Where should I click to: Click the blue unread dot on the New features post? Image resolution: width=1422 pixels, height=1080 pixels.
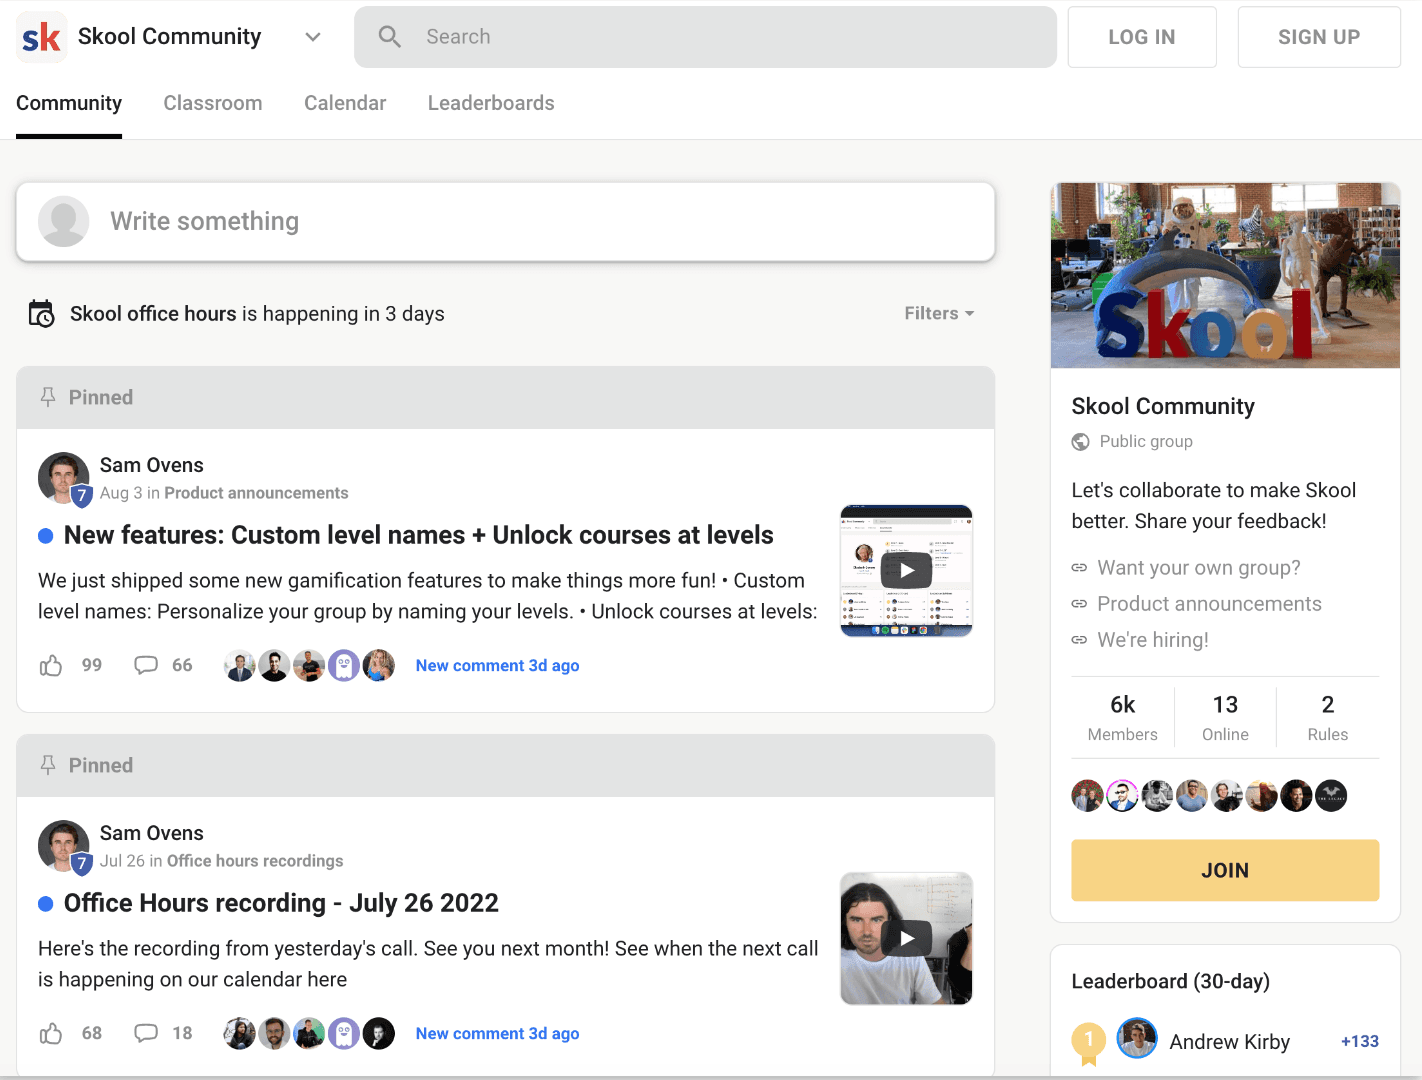point(46,536)
